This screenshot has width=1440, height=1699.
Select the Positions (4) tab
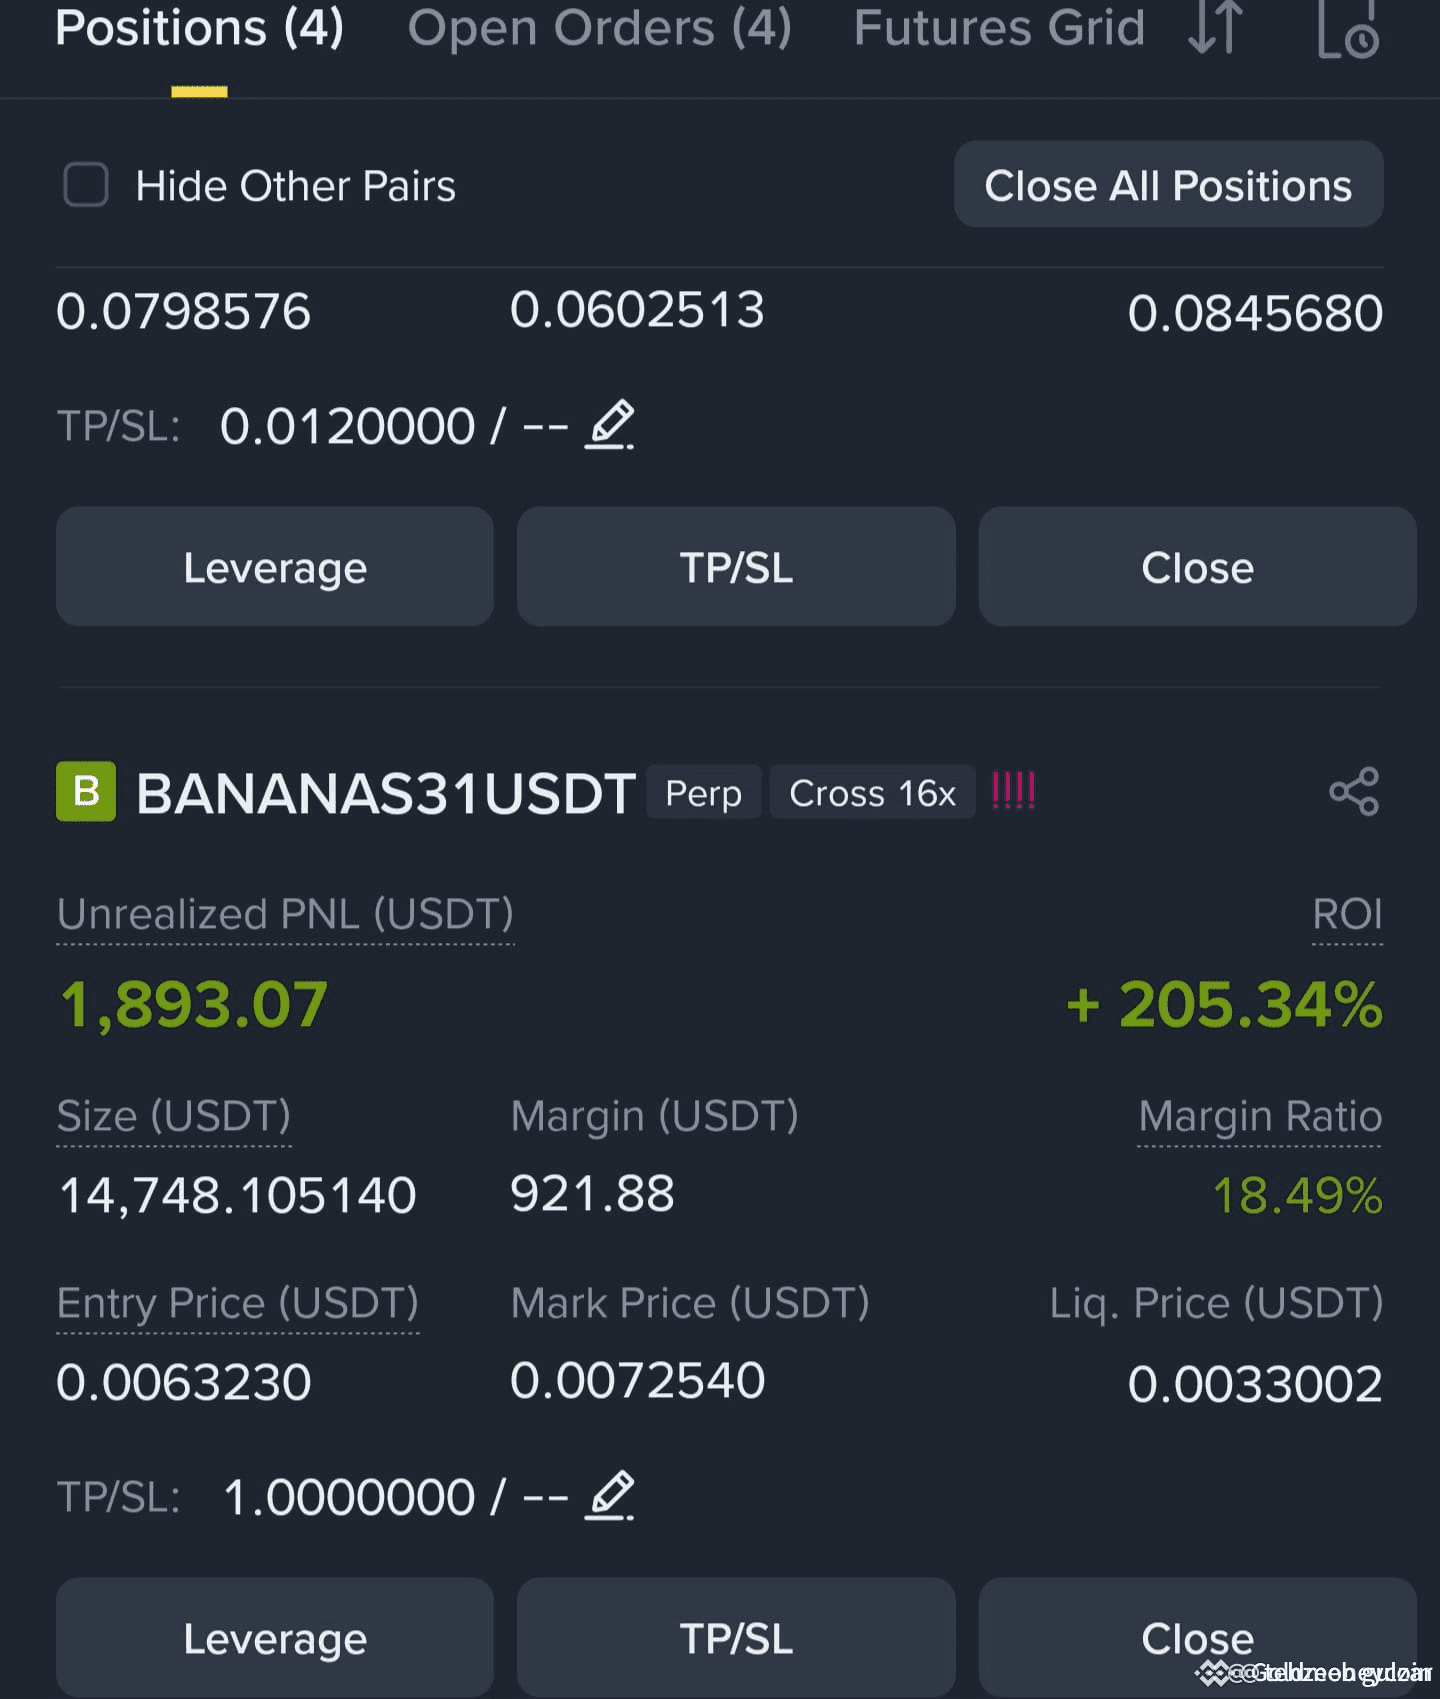coord(199,28)
